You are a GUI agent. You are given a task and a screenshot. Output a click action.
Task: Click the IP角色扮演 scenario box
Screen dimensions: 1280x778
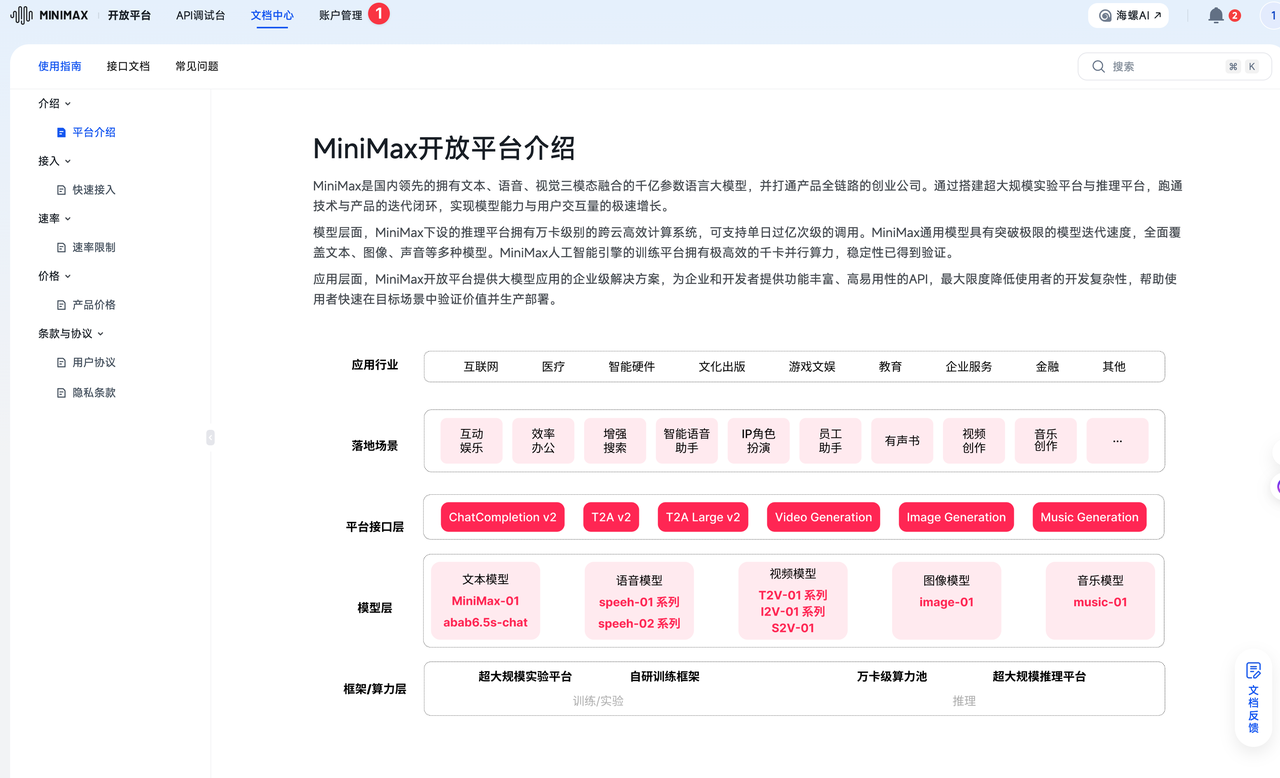pos(759,441)
